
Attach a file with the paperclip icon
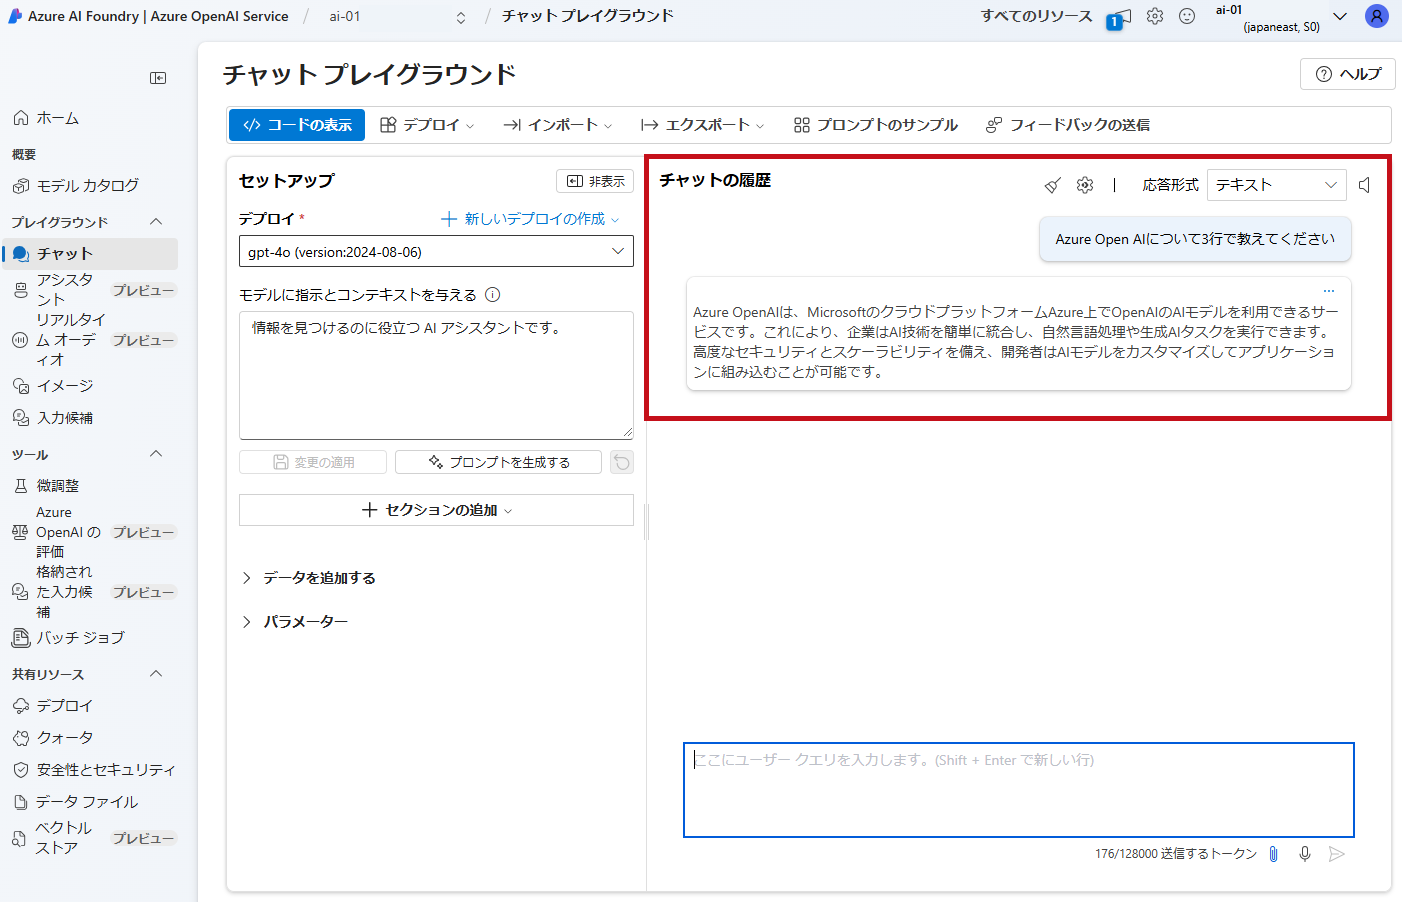tap(1273, 854)
